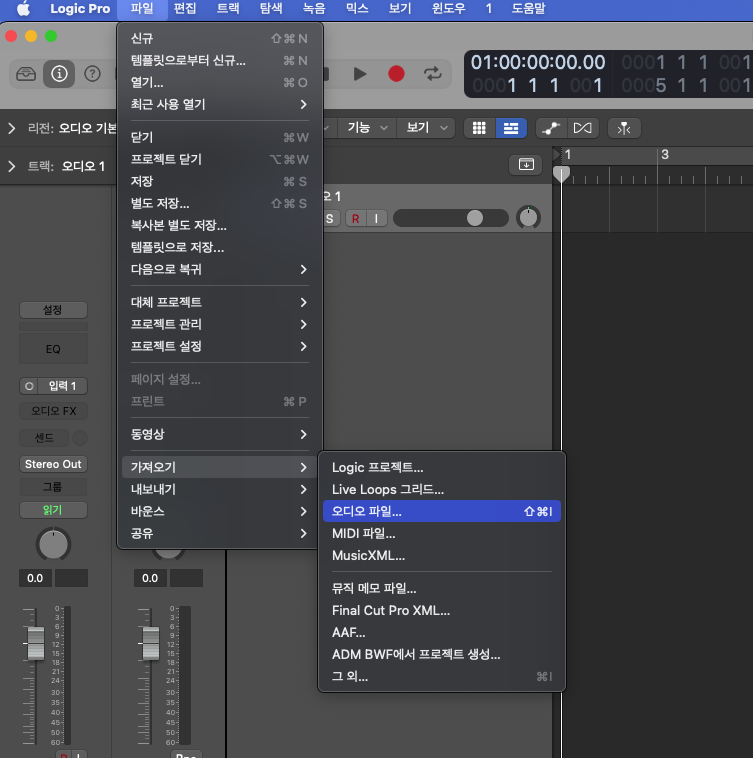The height and width of the screenshot is (758, 753).
Task: Select Live Loops 그리드... option
Action: coord(442,489)
